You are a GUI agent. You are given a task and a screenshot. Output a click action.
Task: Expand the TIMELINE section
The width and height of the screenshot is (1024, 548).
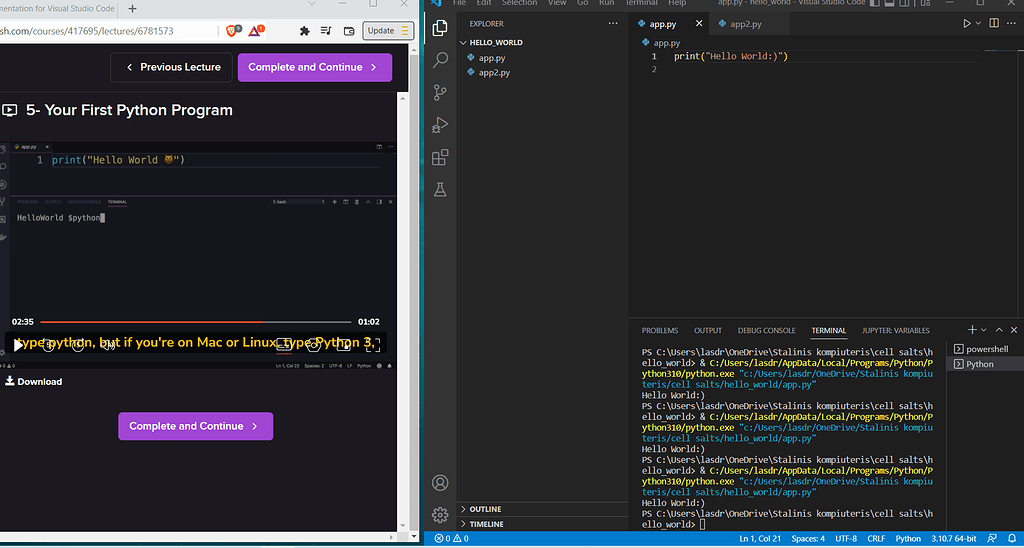[x=486, y=524]
